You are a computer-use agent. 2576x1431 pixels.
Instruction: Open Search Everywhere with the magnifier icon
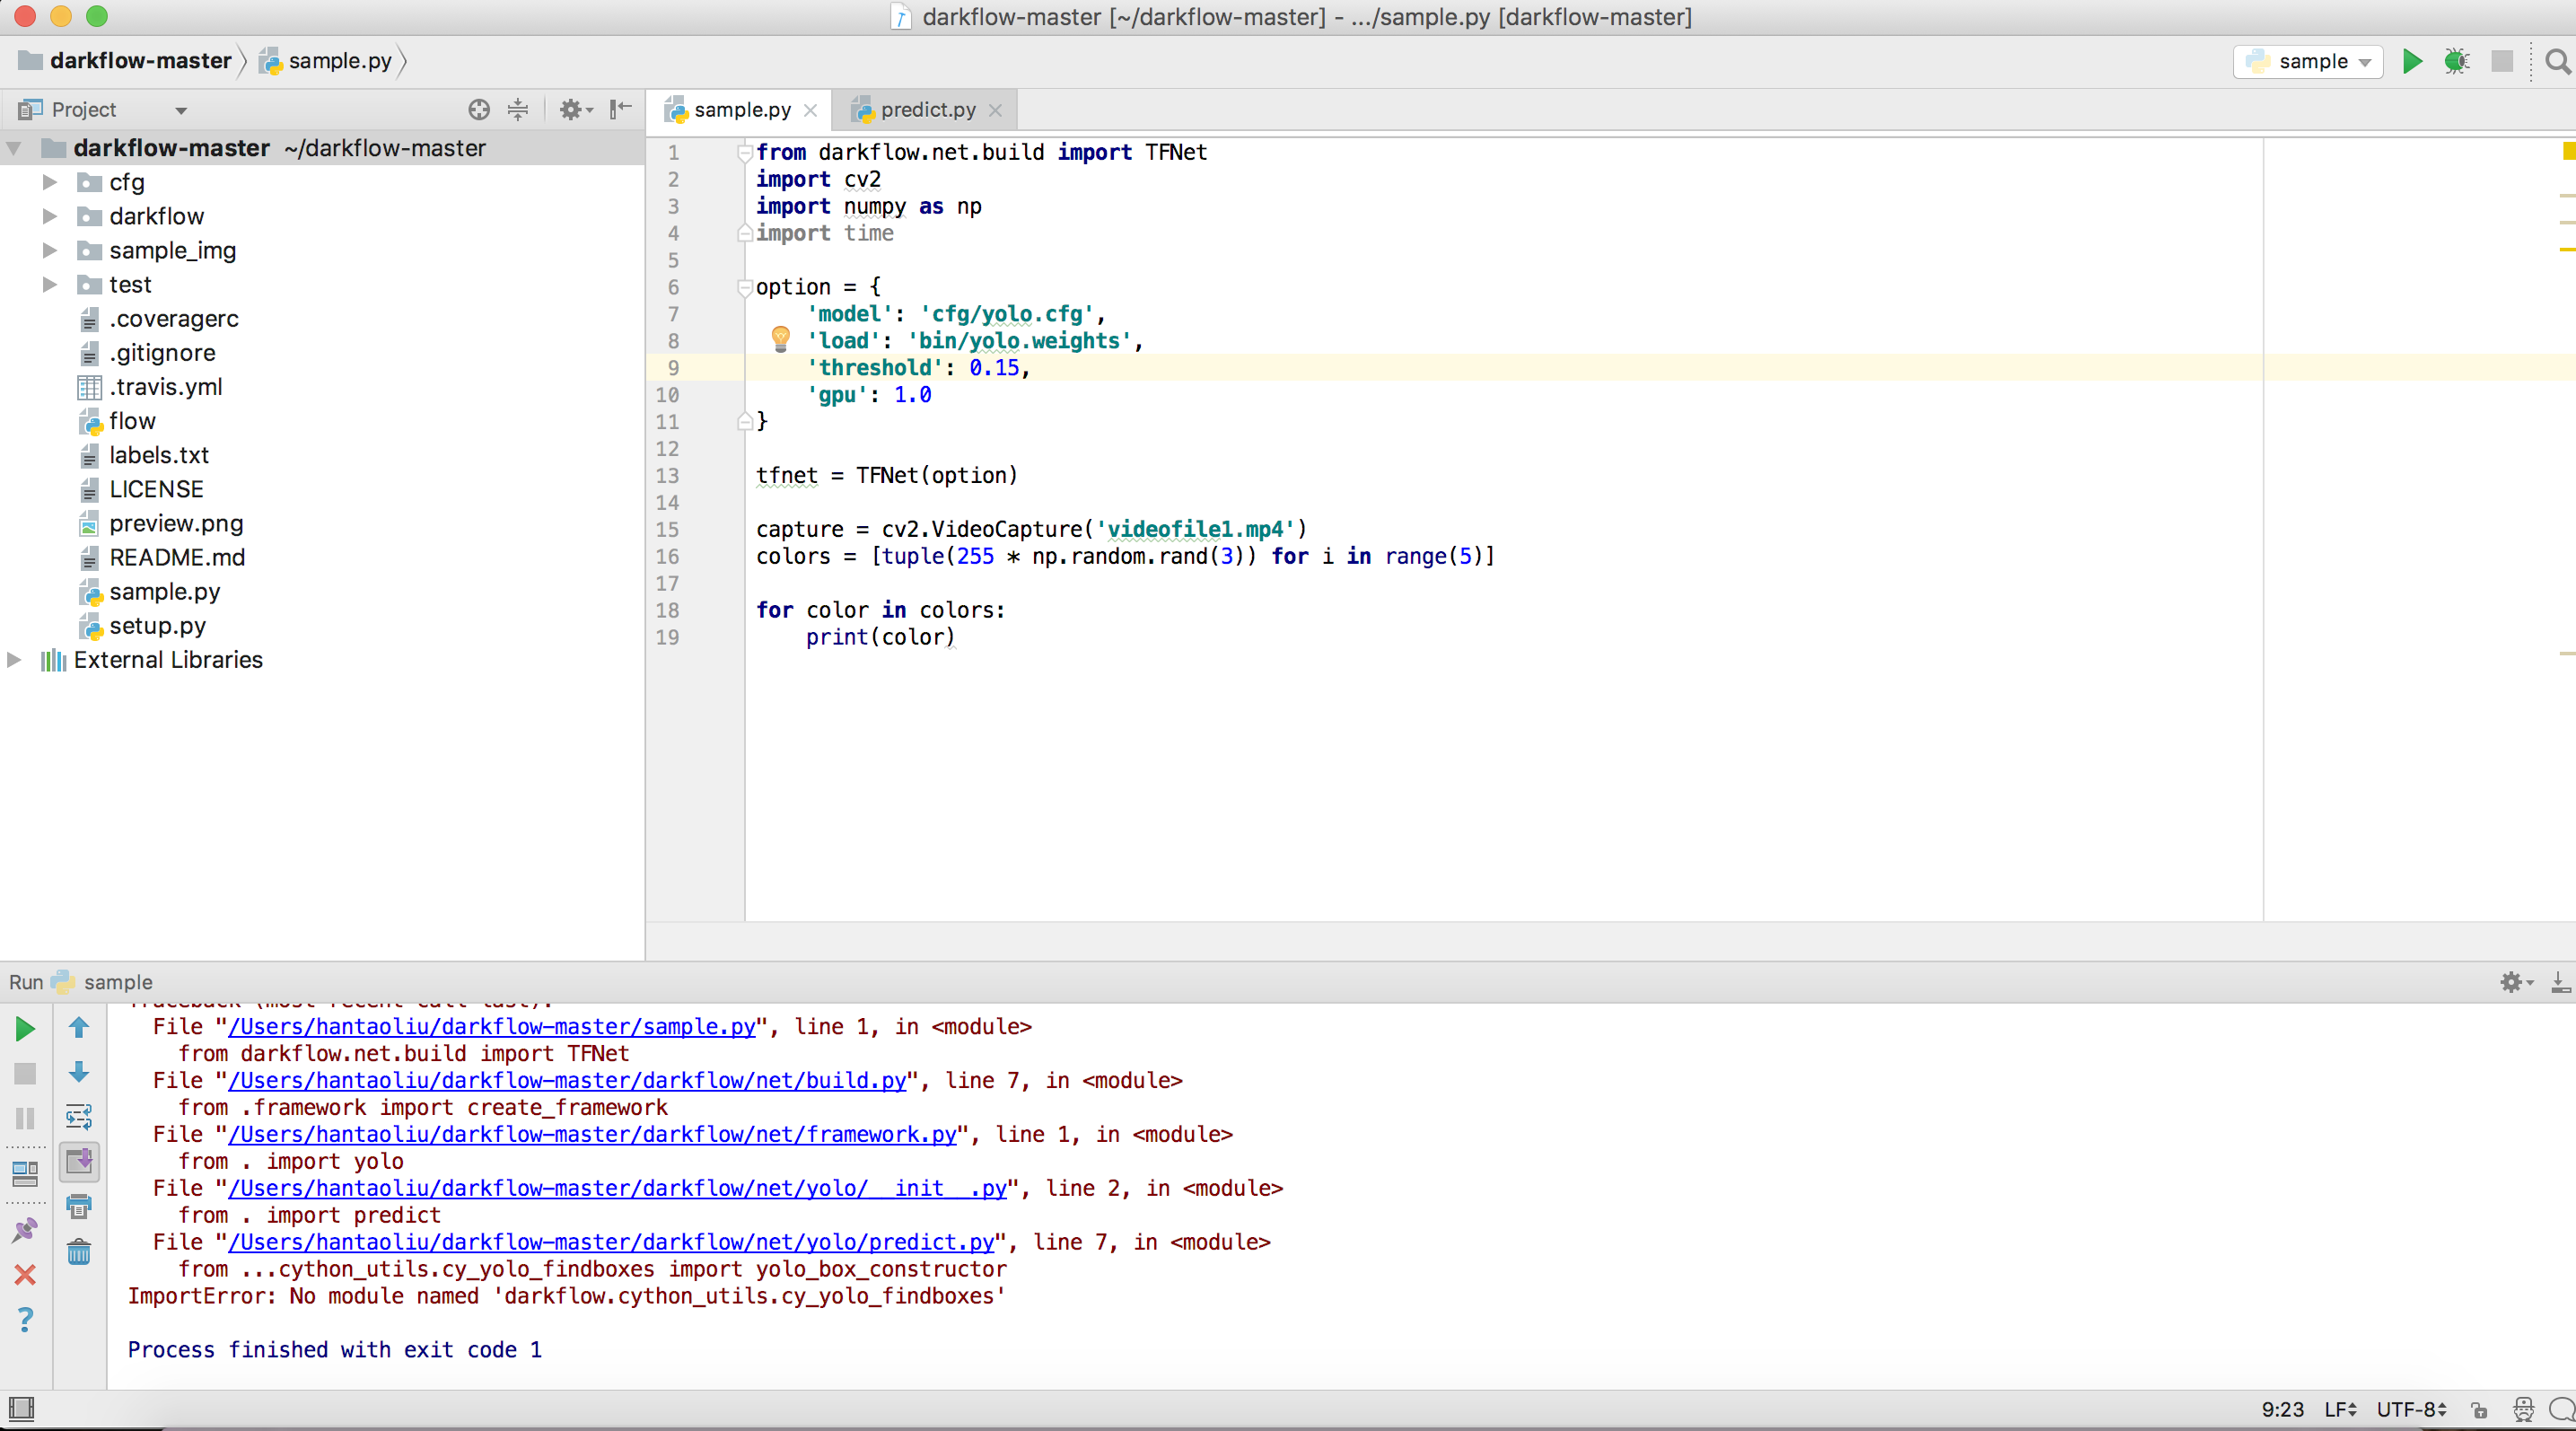click(2556, 61)
